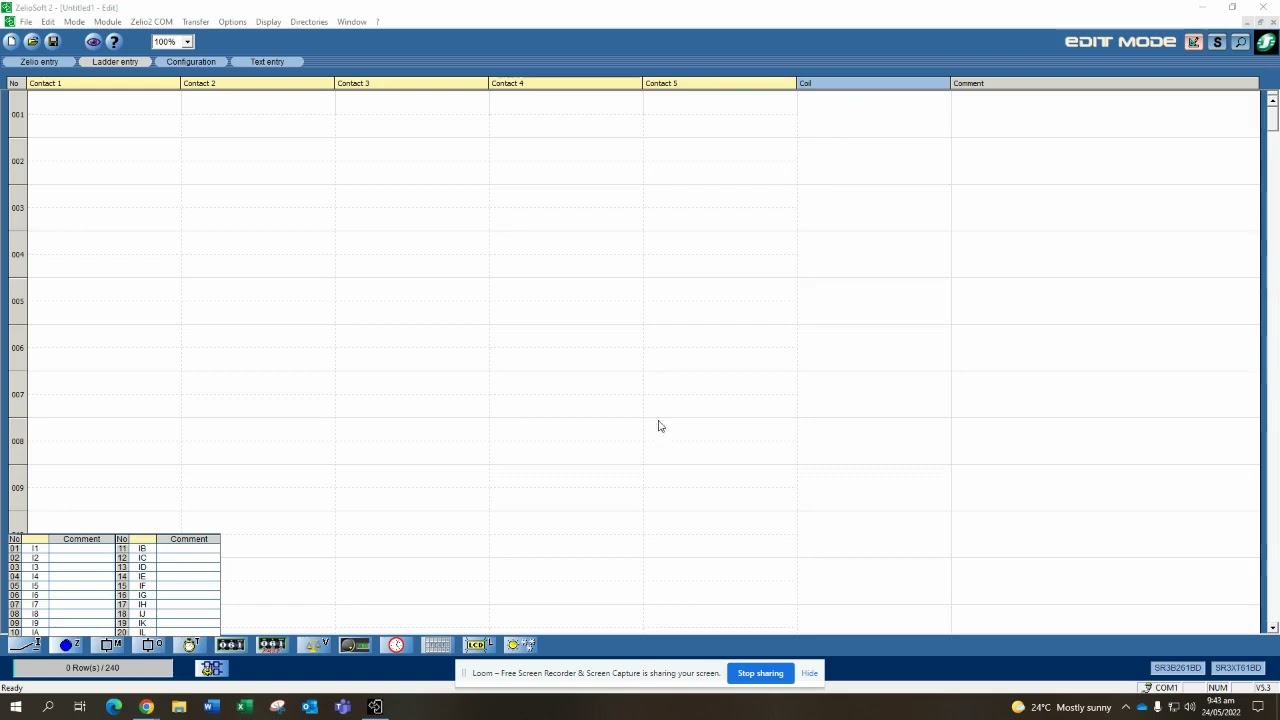The image size is (1280, 720).
Task: Open the counter comparators V scale icon
Action: click(x=314, y=645)
